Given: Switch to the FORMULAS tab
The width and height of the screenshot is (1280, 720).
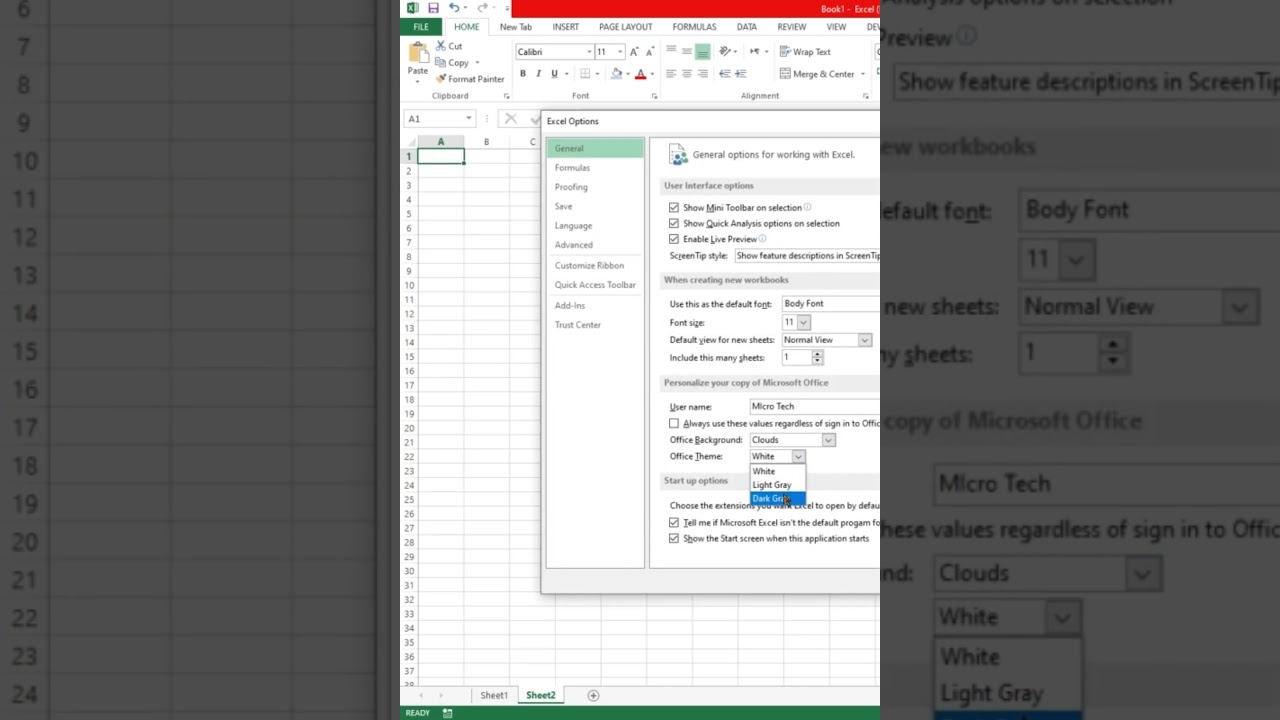Looking at the screenshot, I should click(x=694, y=27).
